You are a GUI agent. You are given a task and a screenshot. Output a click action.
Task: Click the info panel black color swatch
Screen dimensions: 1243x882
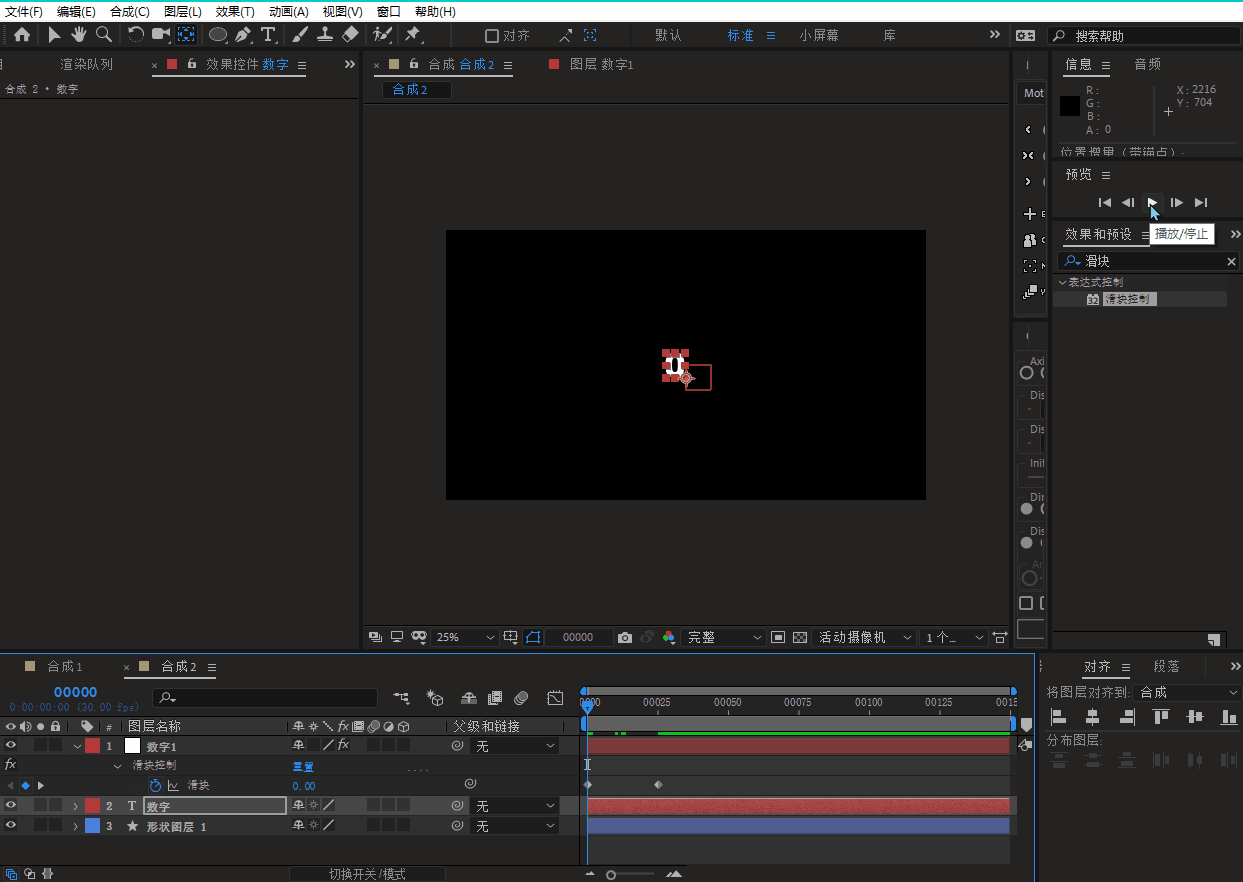[x=1070, y=106]
